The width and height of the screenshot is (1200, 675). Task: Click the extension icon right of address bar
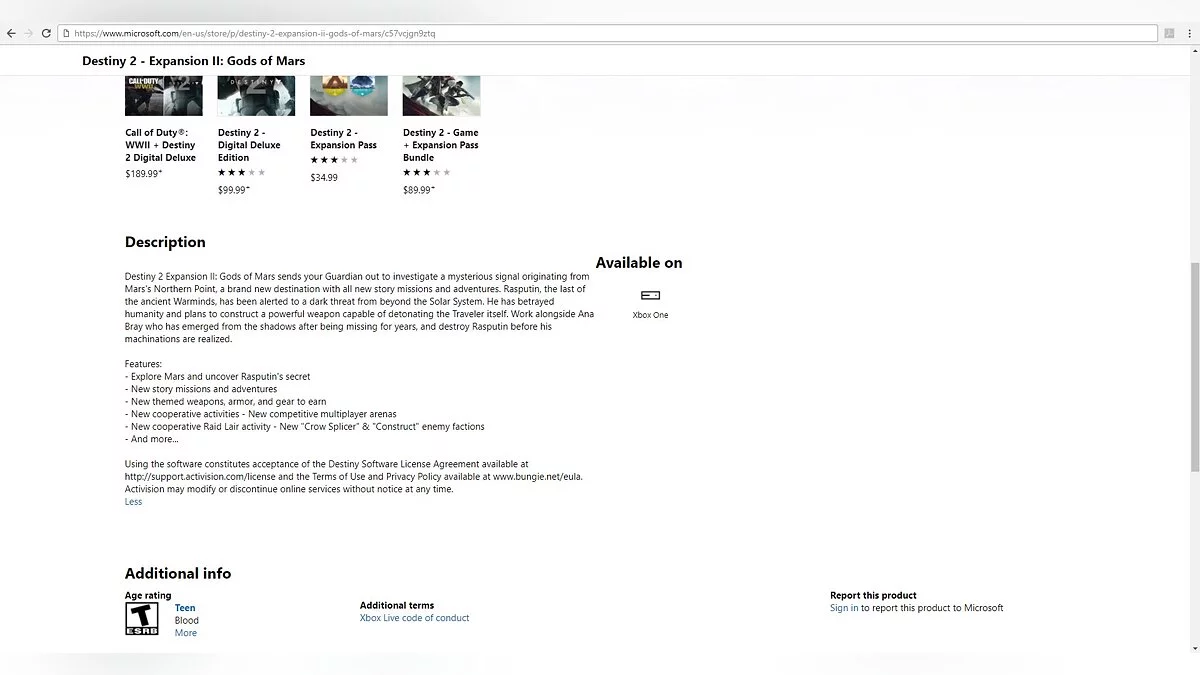(1168, 33)
